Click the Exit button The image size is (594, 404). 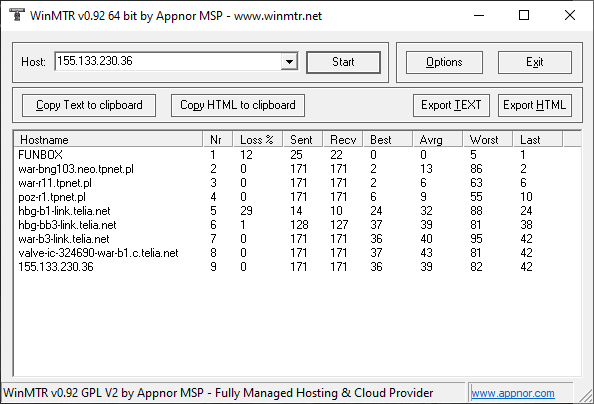click(x=535, y=62)
